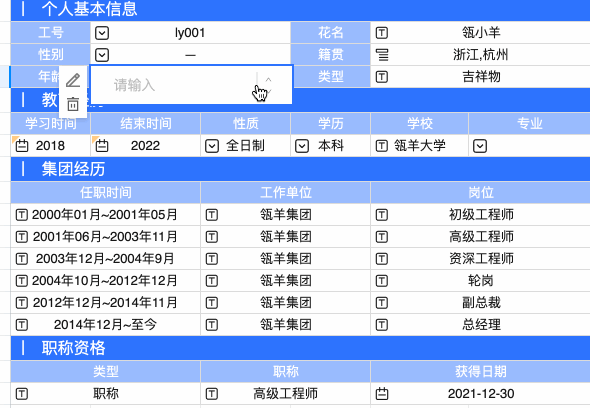Click the text type icon beside 领小羊

tap(382, 33)
